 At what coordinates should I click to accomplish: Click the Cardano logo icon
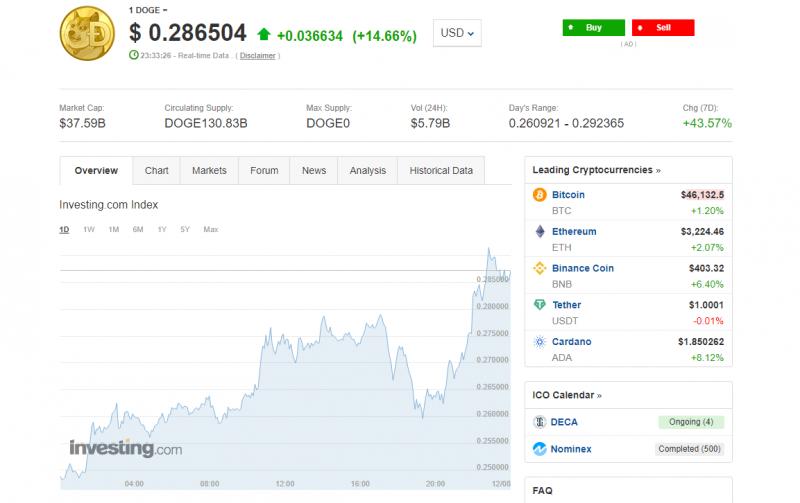point(540,342)
